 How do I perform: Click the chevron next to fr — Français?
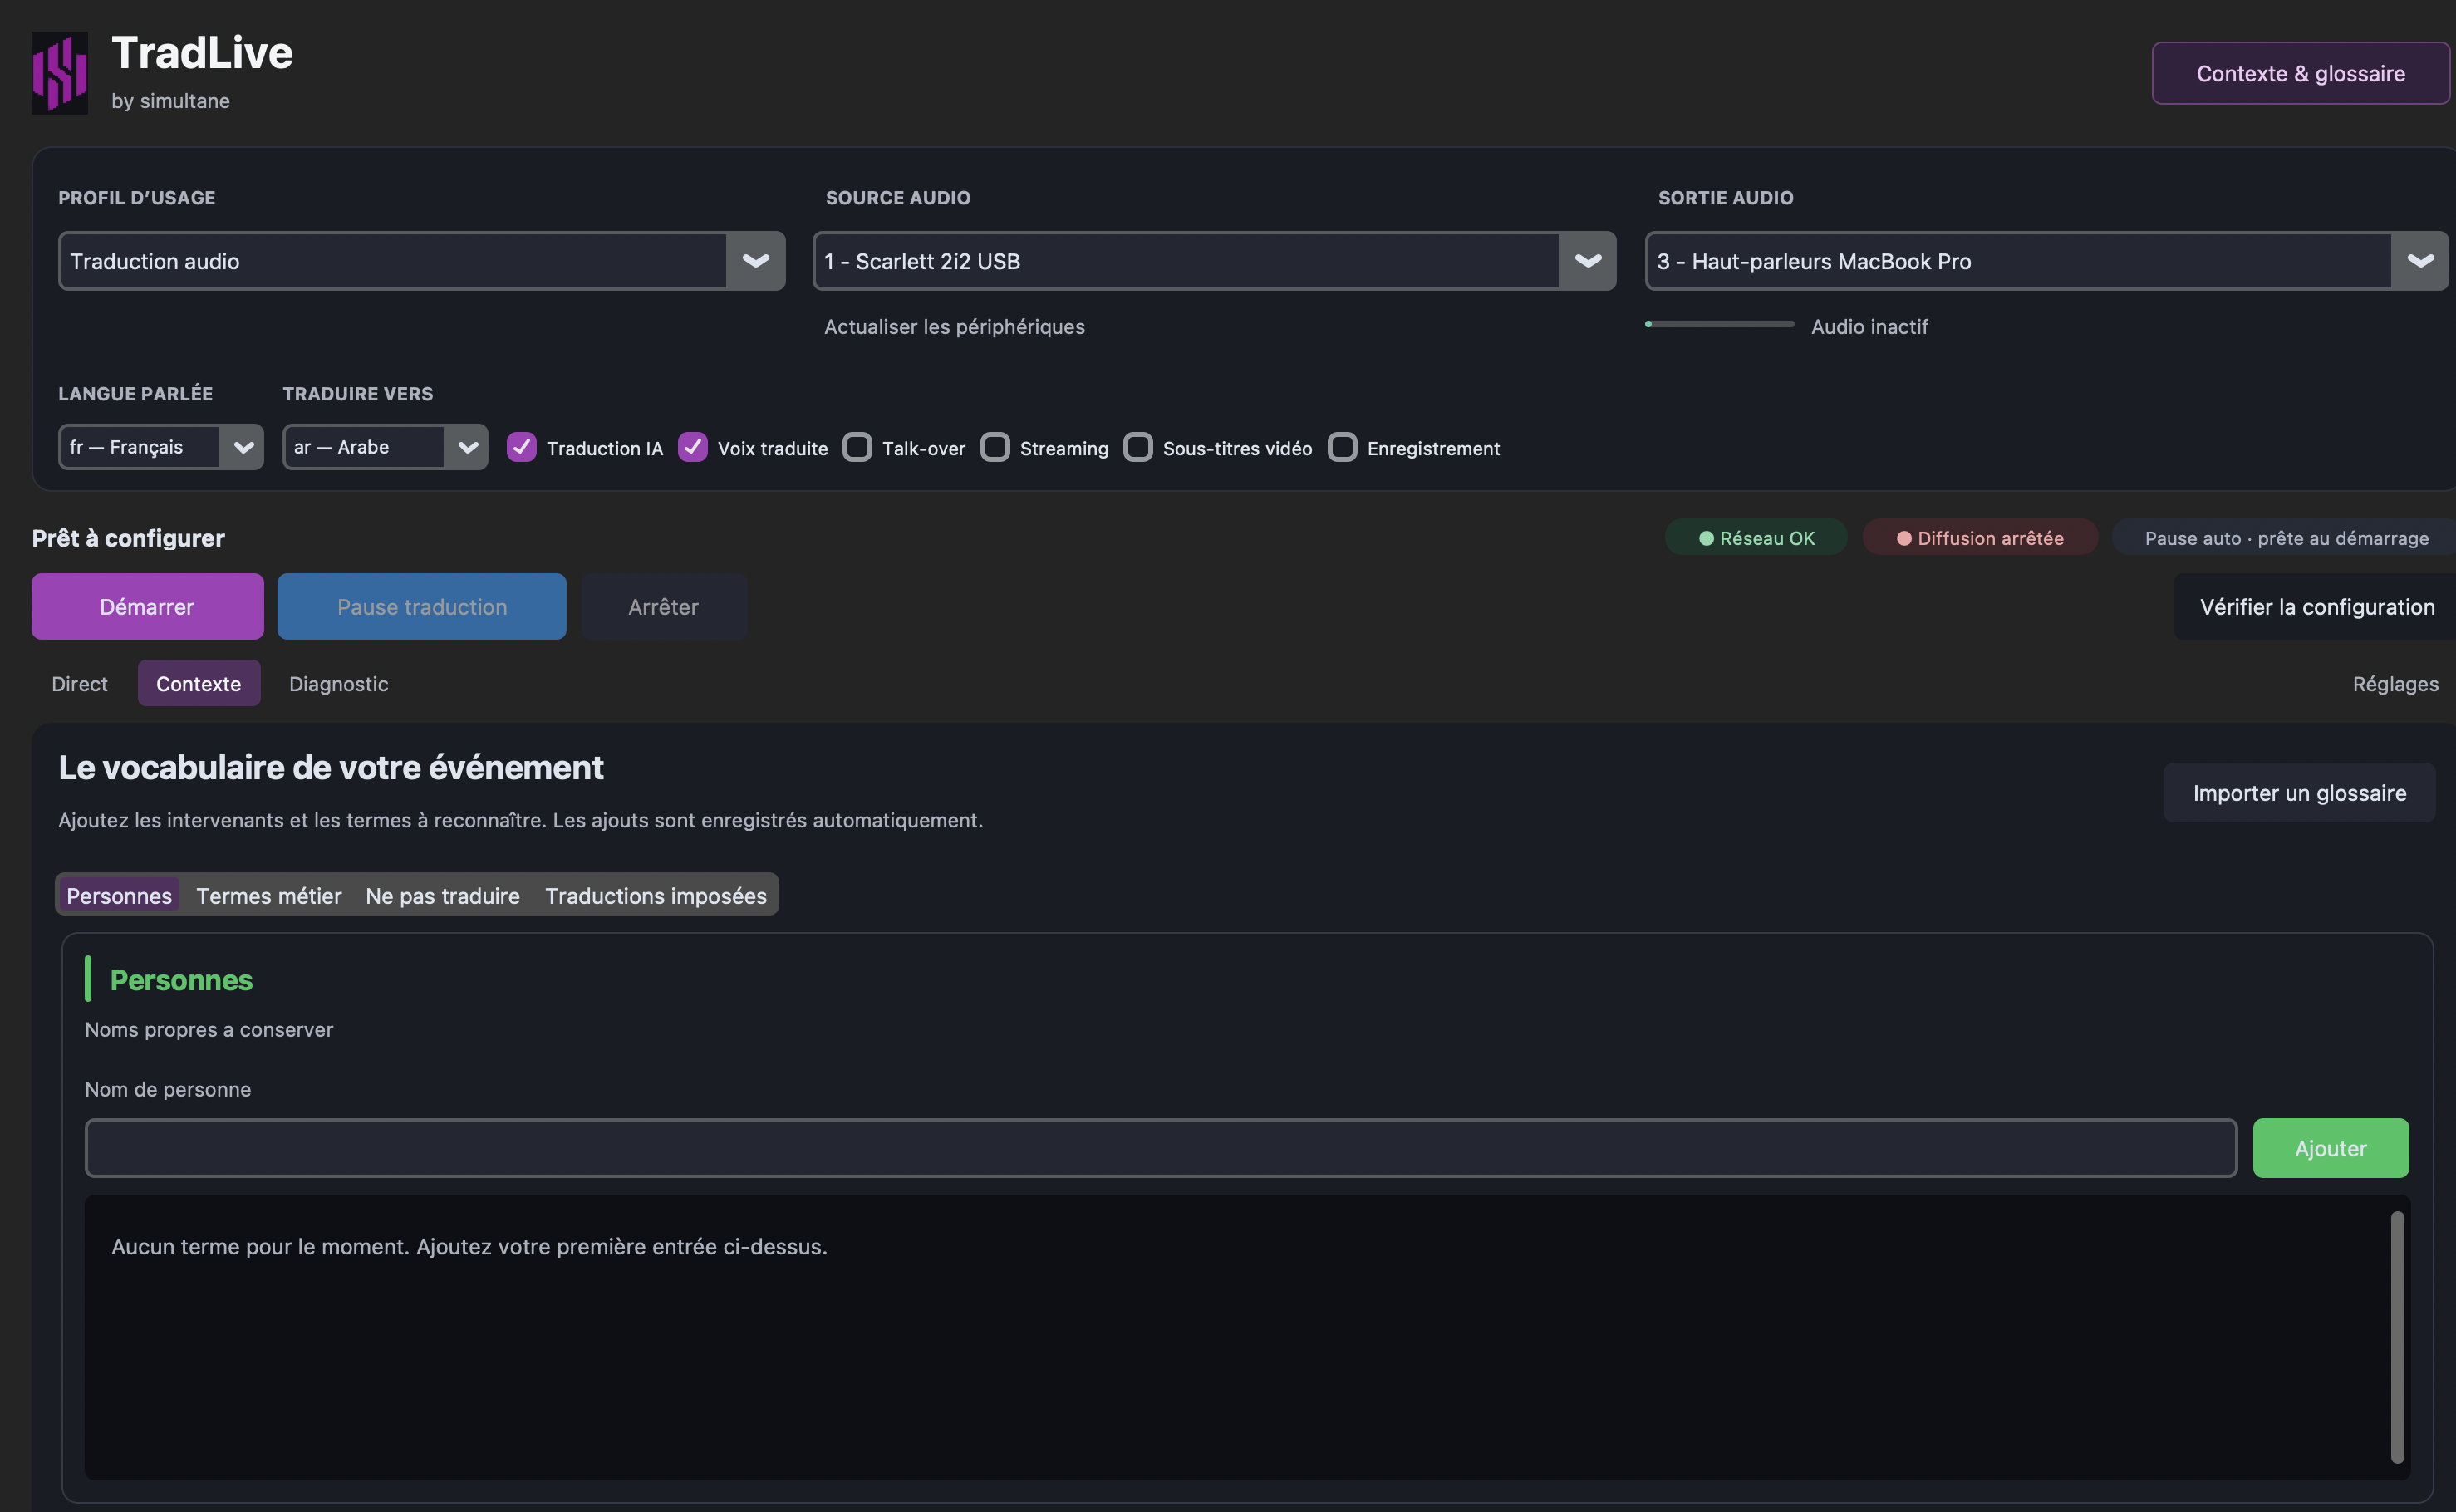[x=243, y=447]
